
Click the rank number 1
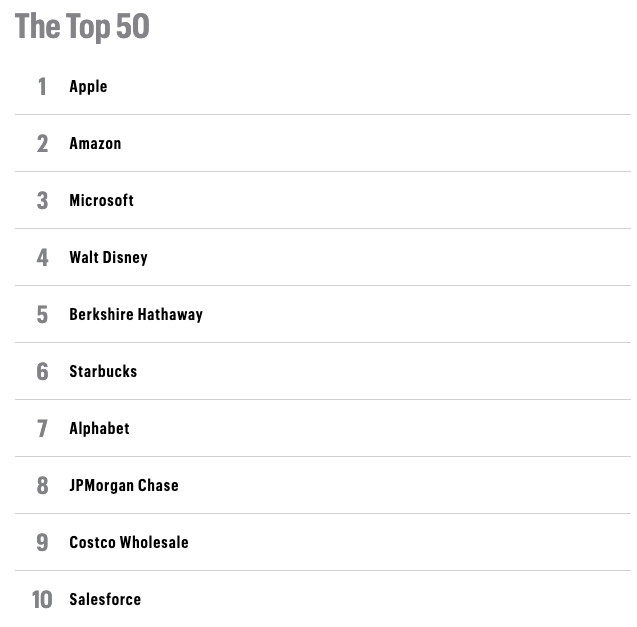(x=42, y=87)
